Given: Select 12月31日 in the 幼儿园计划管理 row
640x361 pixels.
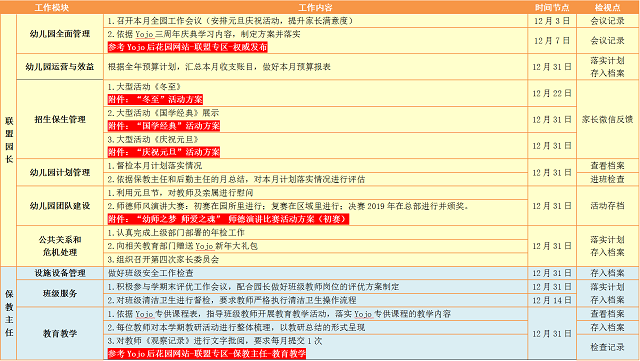Looking at the screenshot, I should pos(552,172).
